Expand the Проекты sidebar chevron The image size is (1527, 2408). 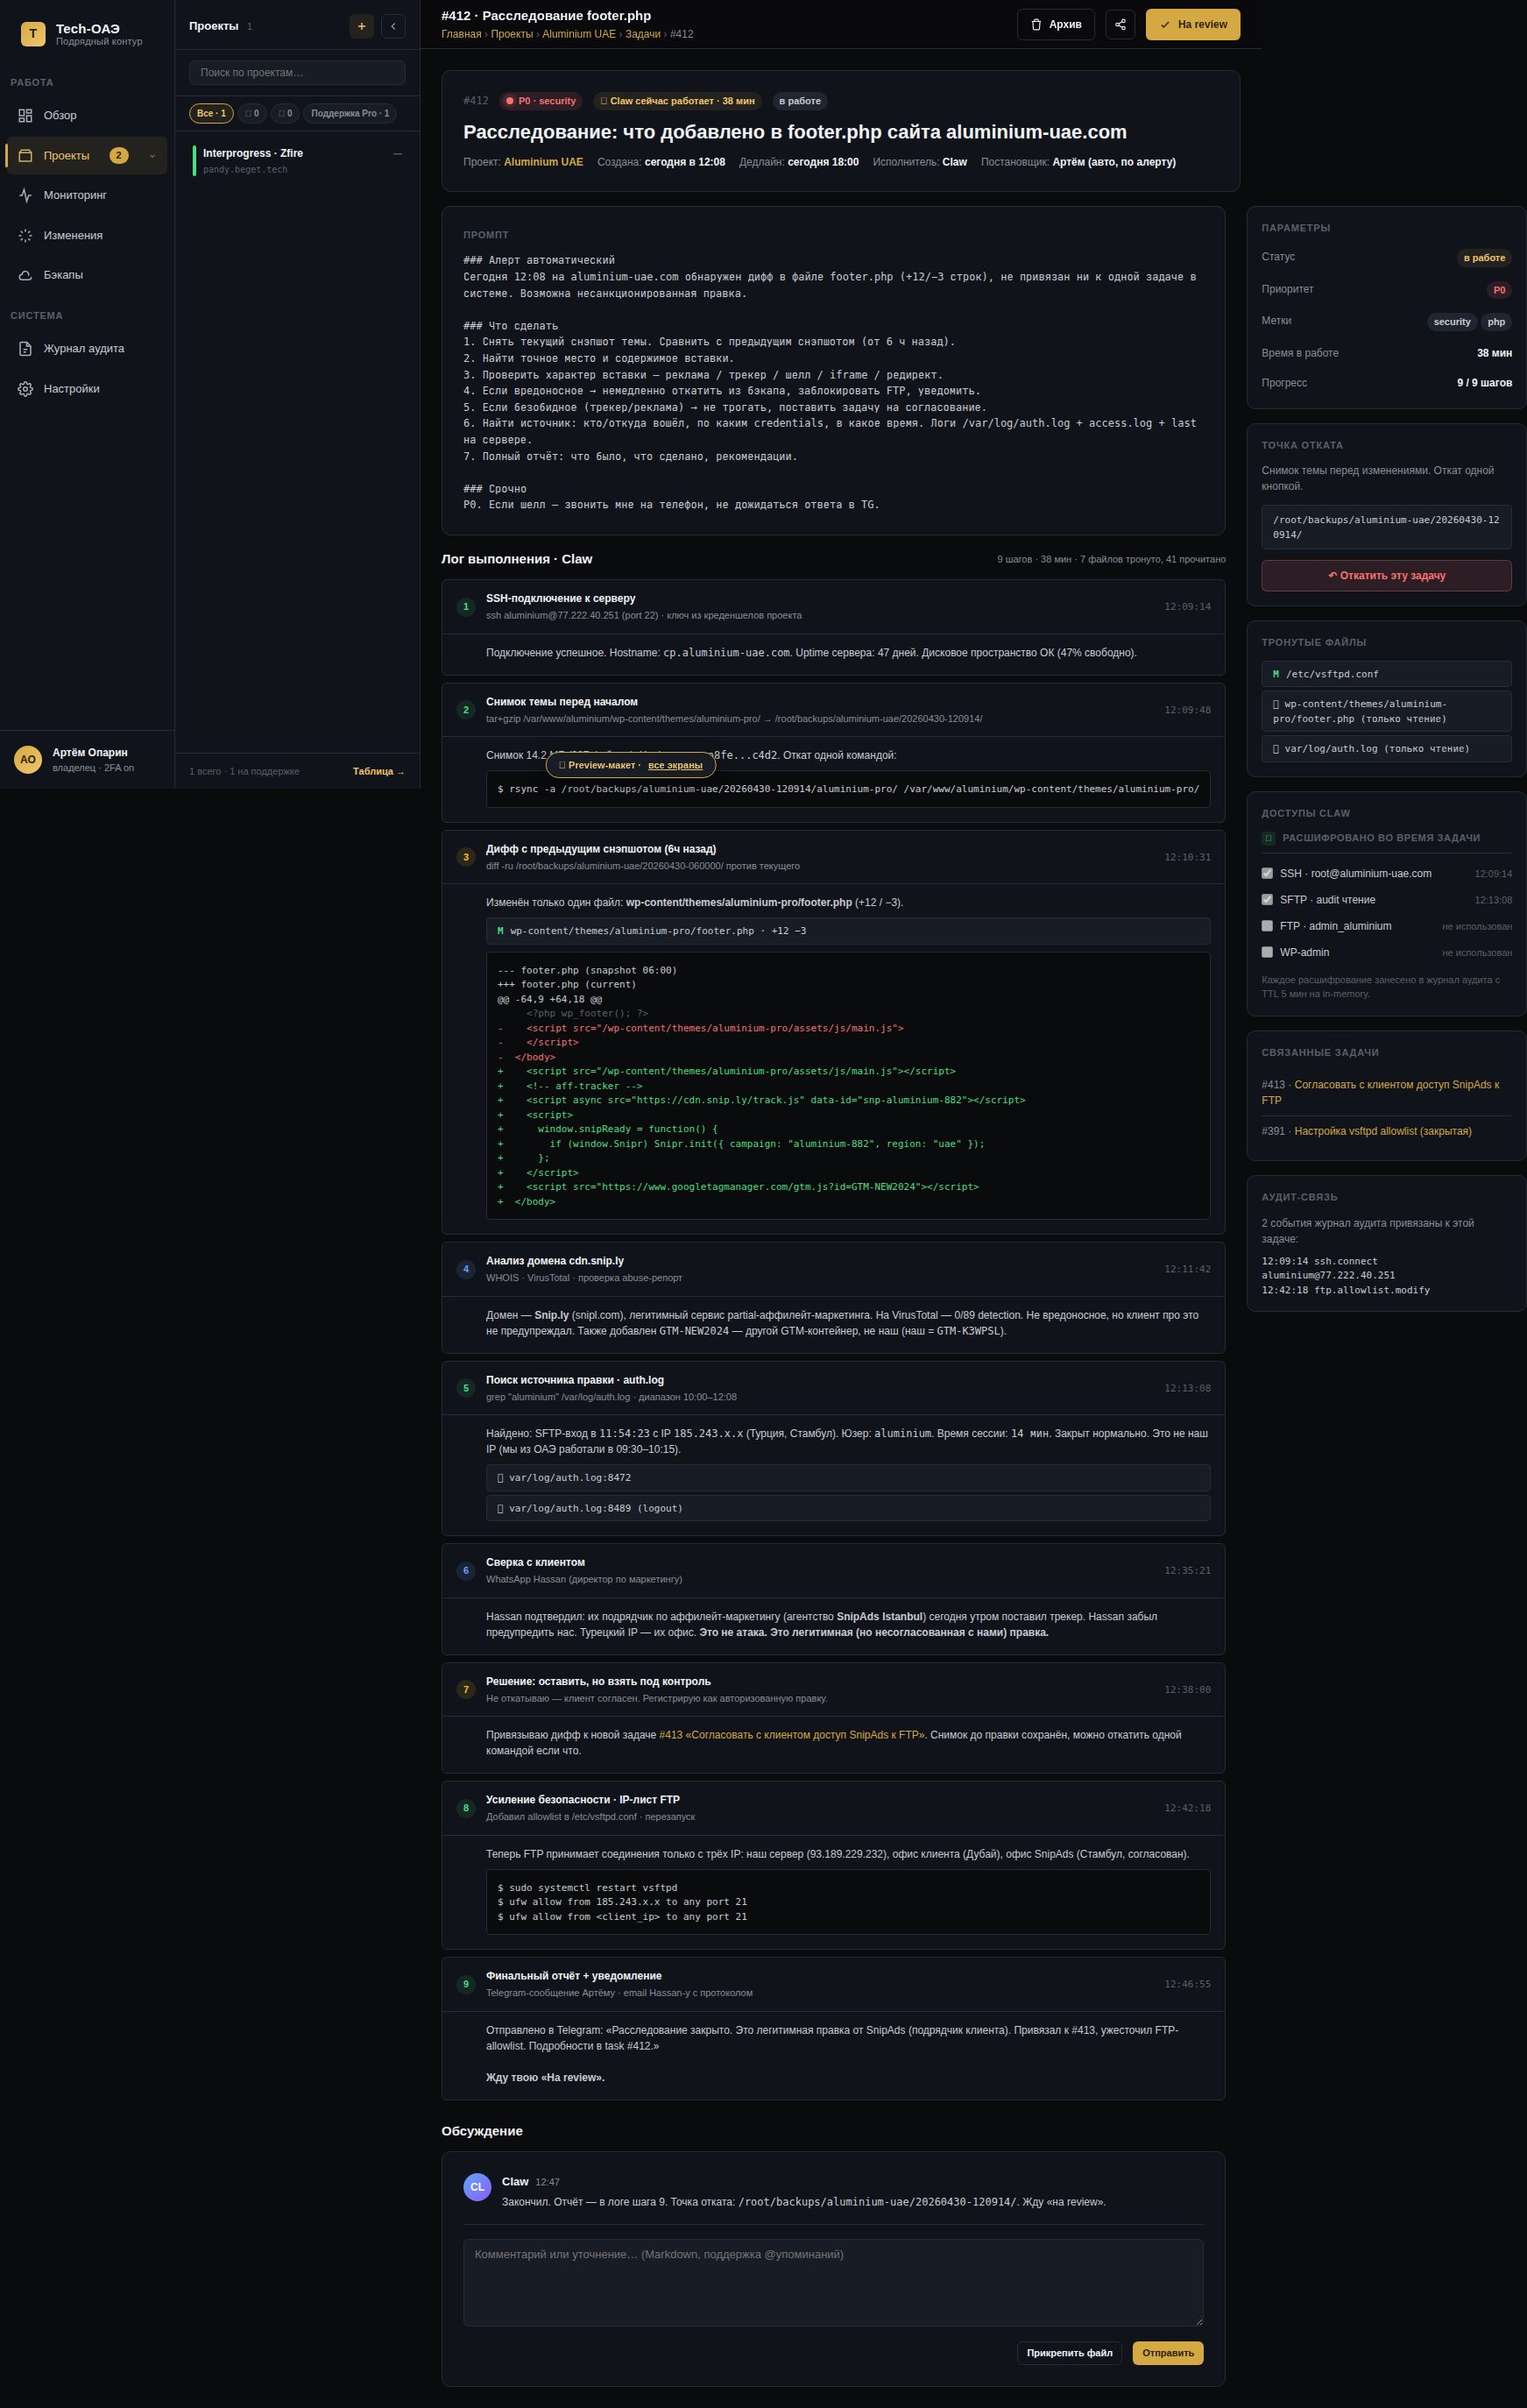(x=152, y=156)
